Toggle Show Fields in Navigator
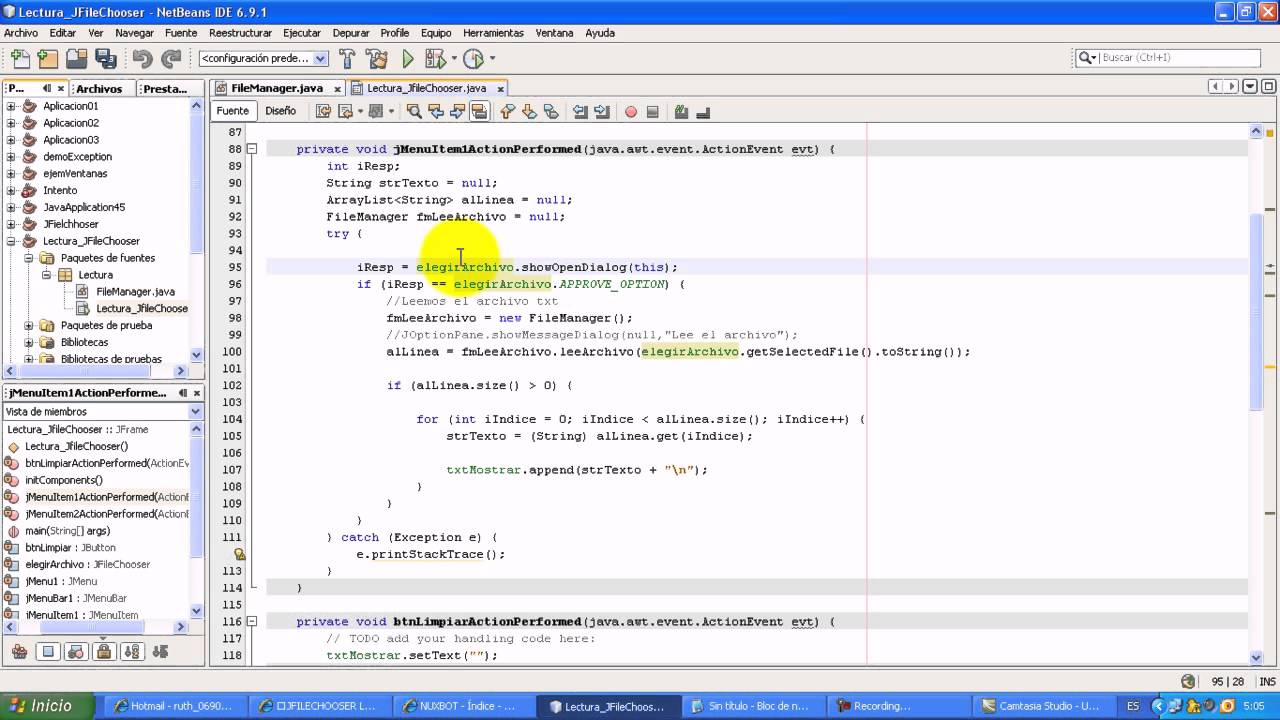This screenshot has height=720, width=1280. click(x=47, y=652)
